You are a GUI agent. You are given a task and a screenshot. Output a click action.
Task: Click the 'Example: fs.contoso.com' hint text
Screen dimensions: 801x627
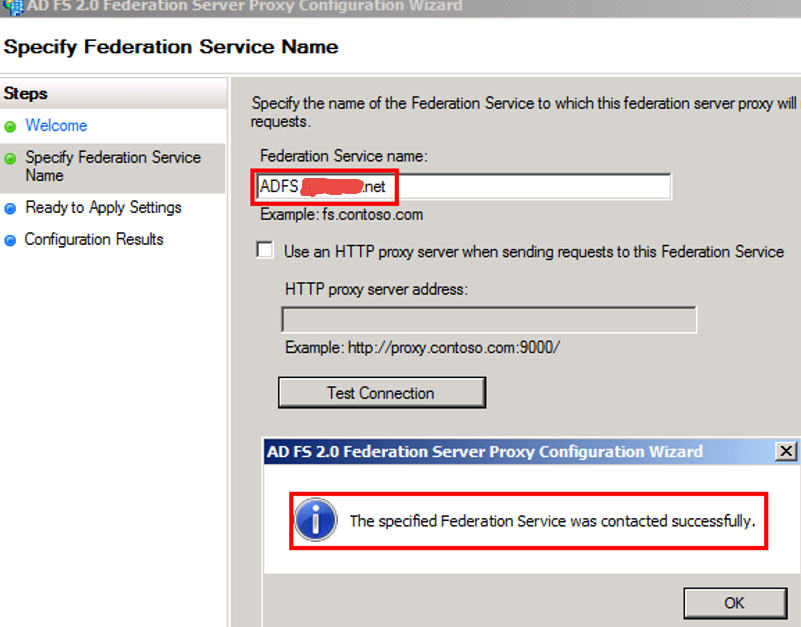(341, 214)
